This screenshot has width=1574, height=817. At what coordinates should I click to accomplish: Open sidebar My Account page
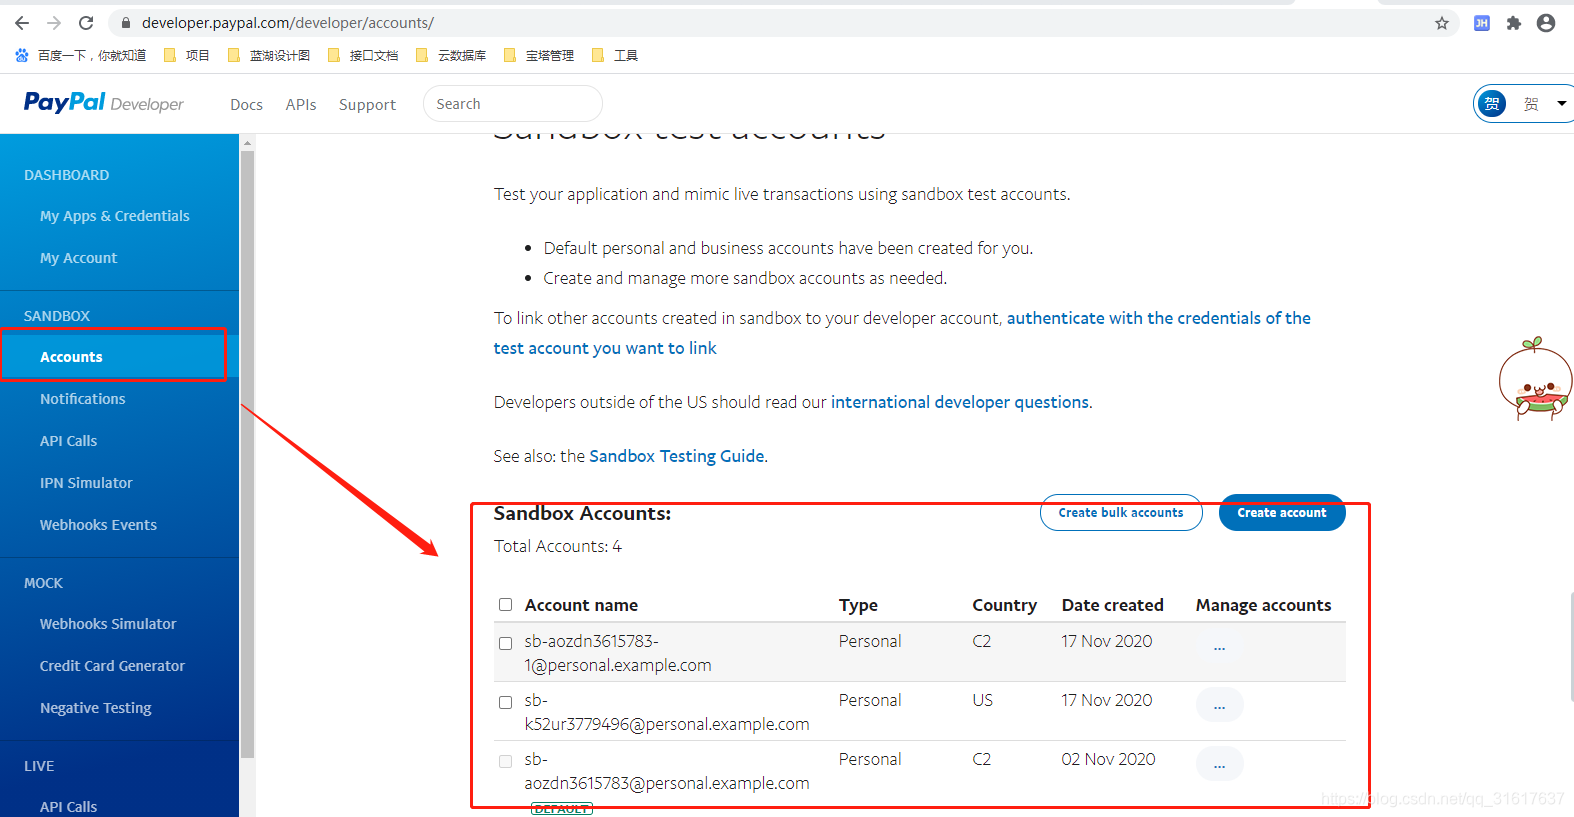(x=78, y=258)
